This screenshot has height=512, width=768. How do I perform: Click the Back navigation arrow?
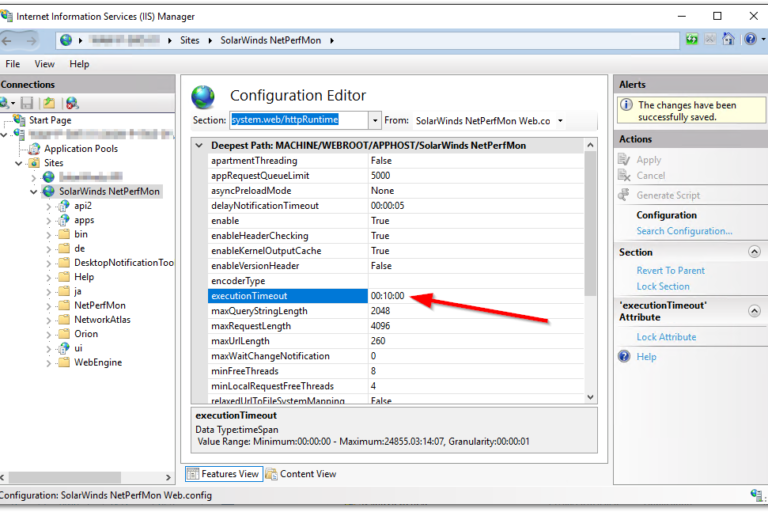pyautogui.click(x=7, y=41)
